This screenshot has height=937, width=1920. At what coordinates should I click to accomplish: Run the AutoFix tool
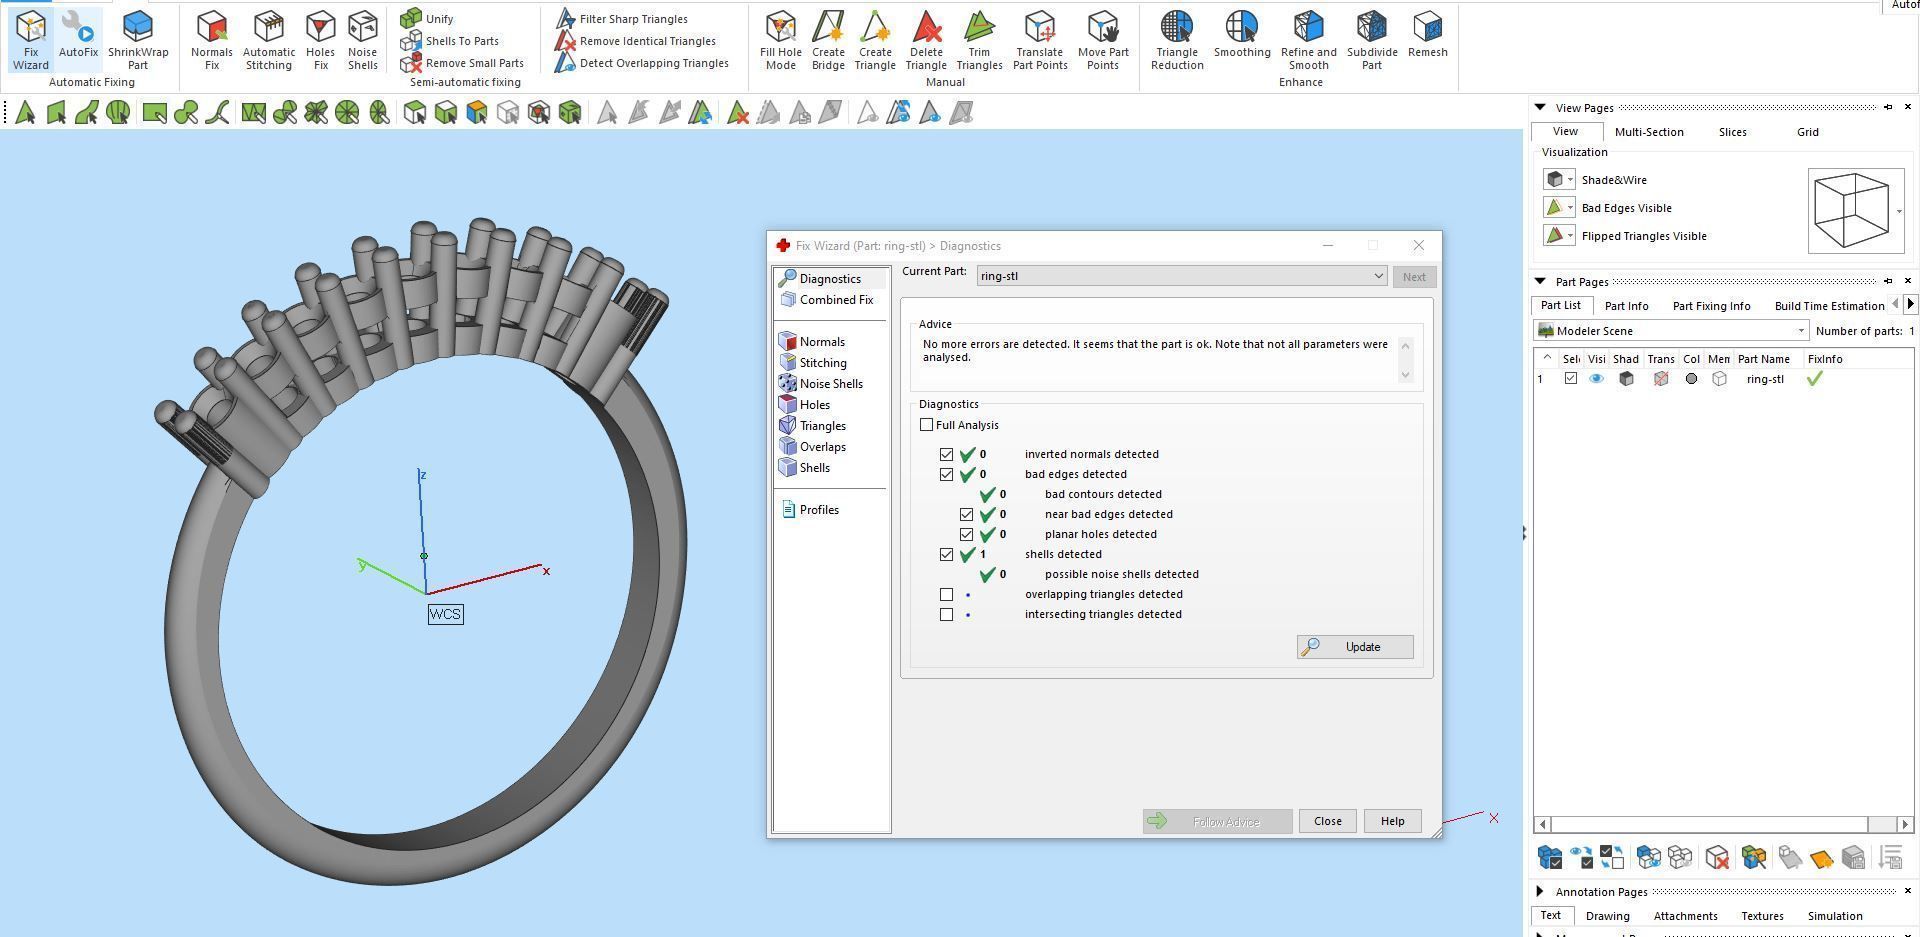click(78, 34)
